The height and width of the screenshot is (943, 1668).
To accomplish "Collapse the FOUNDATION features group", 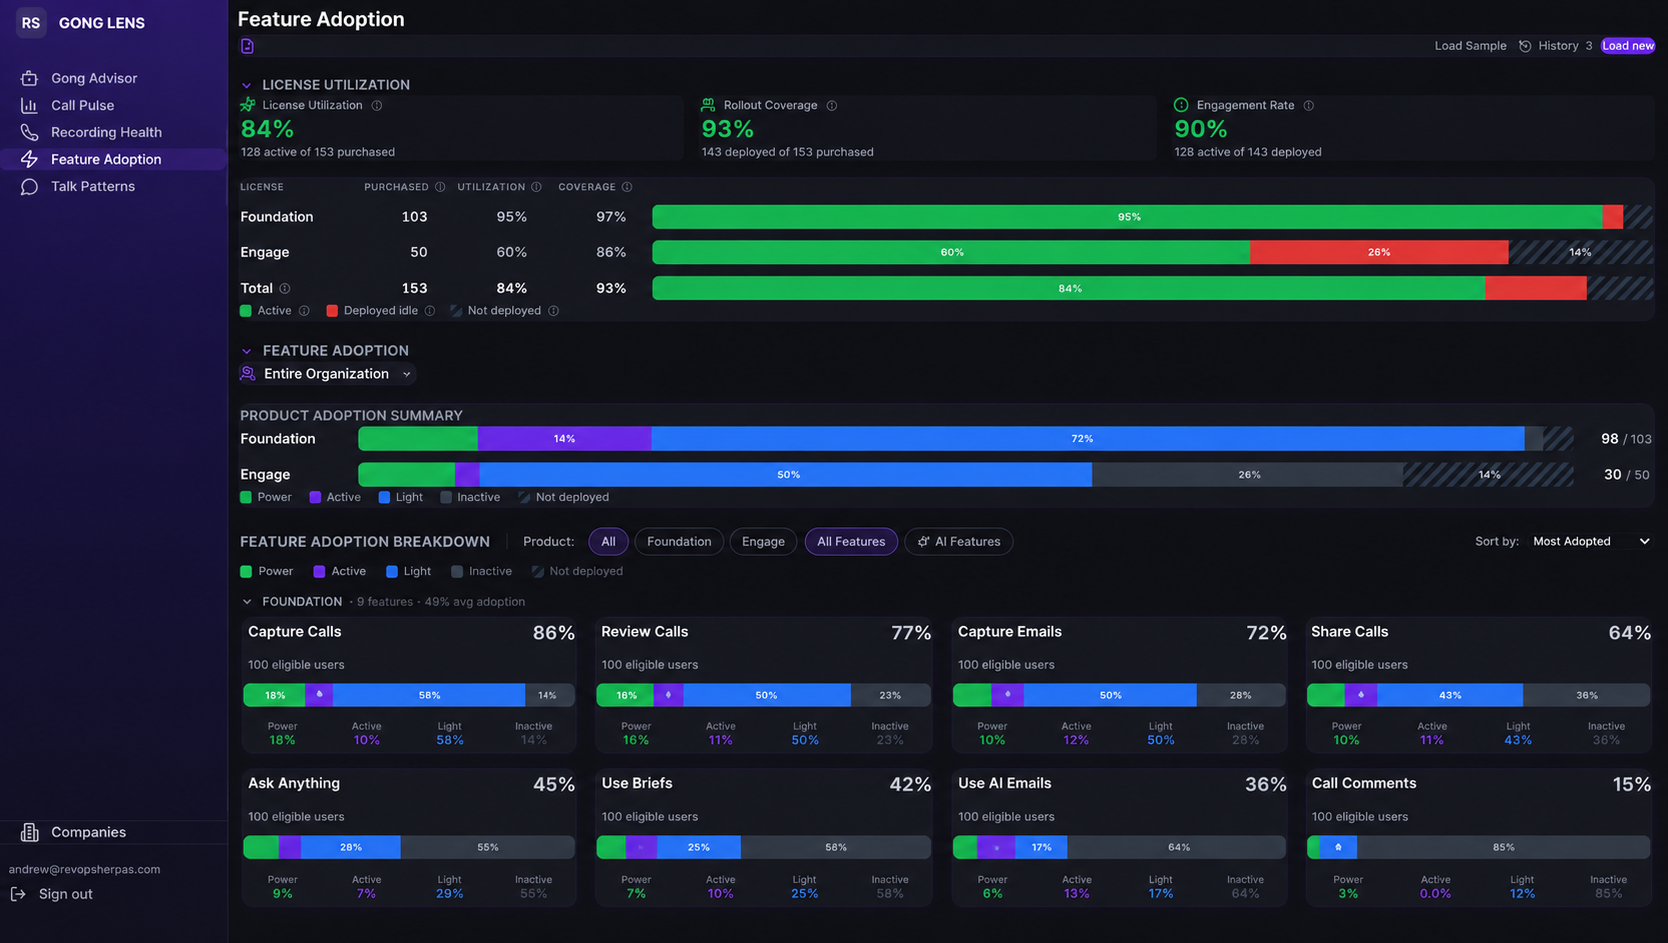I will [x=247, y=602].
